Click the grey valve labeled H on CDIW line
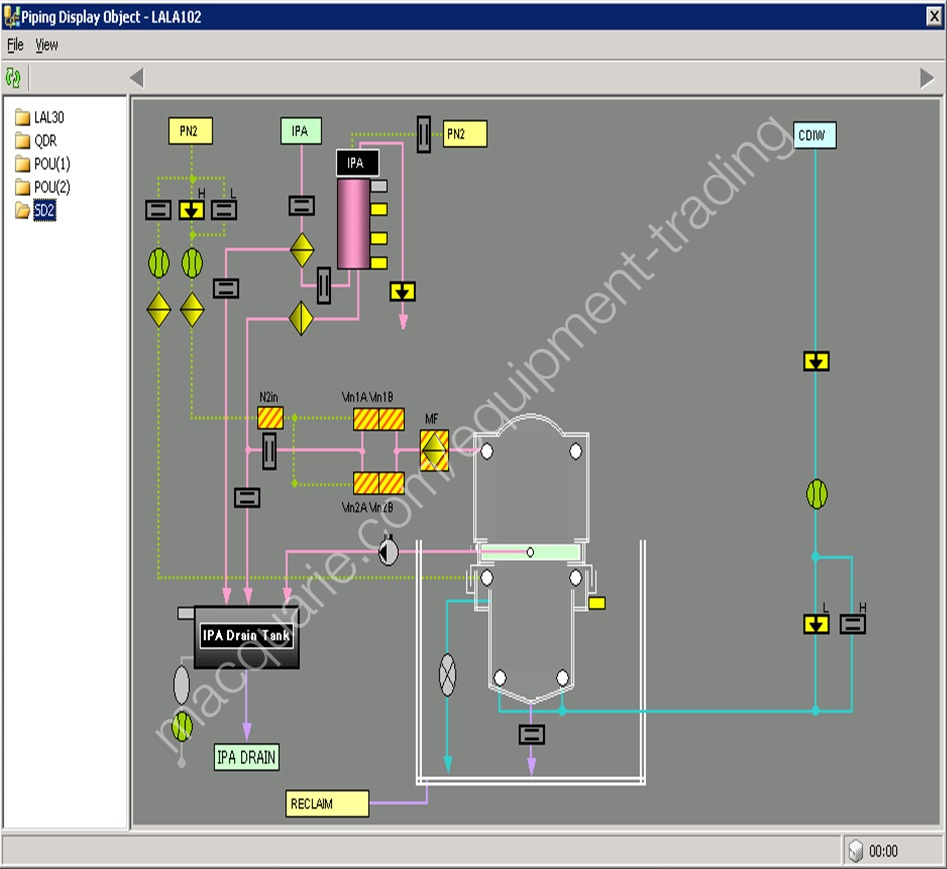 [x=852, y=624]
